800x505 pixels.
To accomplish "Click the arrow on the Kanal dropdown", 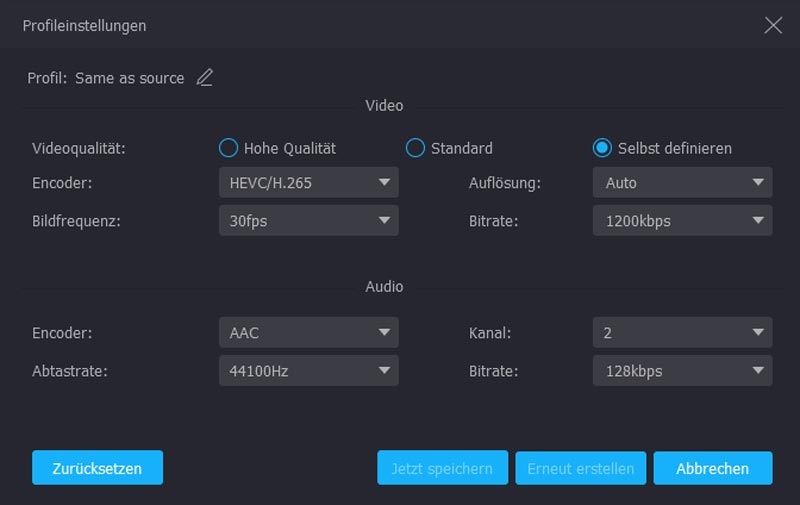I will (757, 333).
